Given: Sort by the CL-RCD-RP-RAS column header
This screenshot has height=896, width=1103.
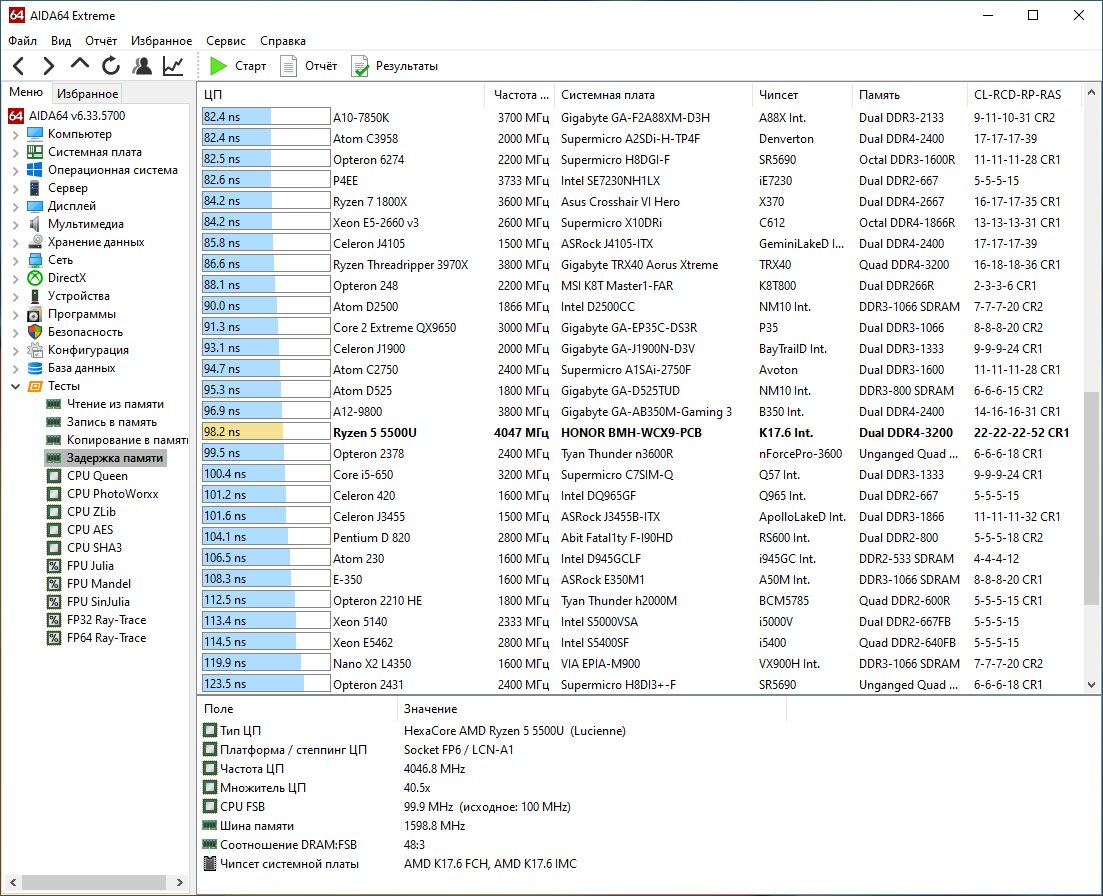Looking at the screenshot, I should click(1024, 94).
